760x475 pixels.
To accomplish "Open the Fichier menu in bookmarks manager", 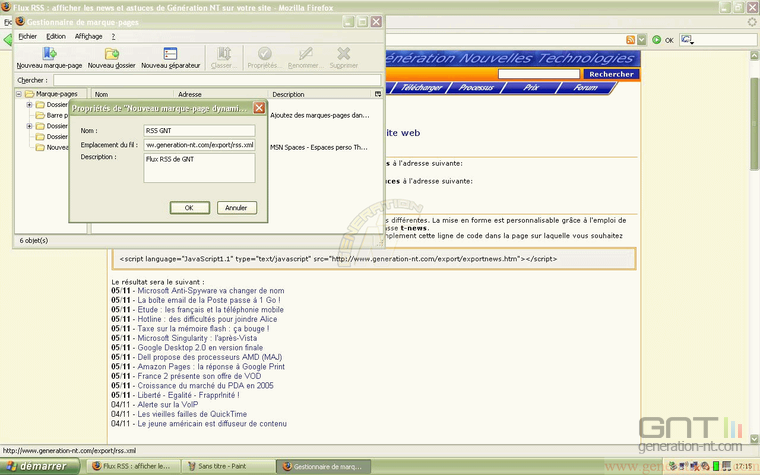I will pos(28,36).
